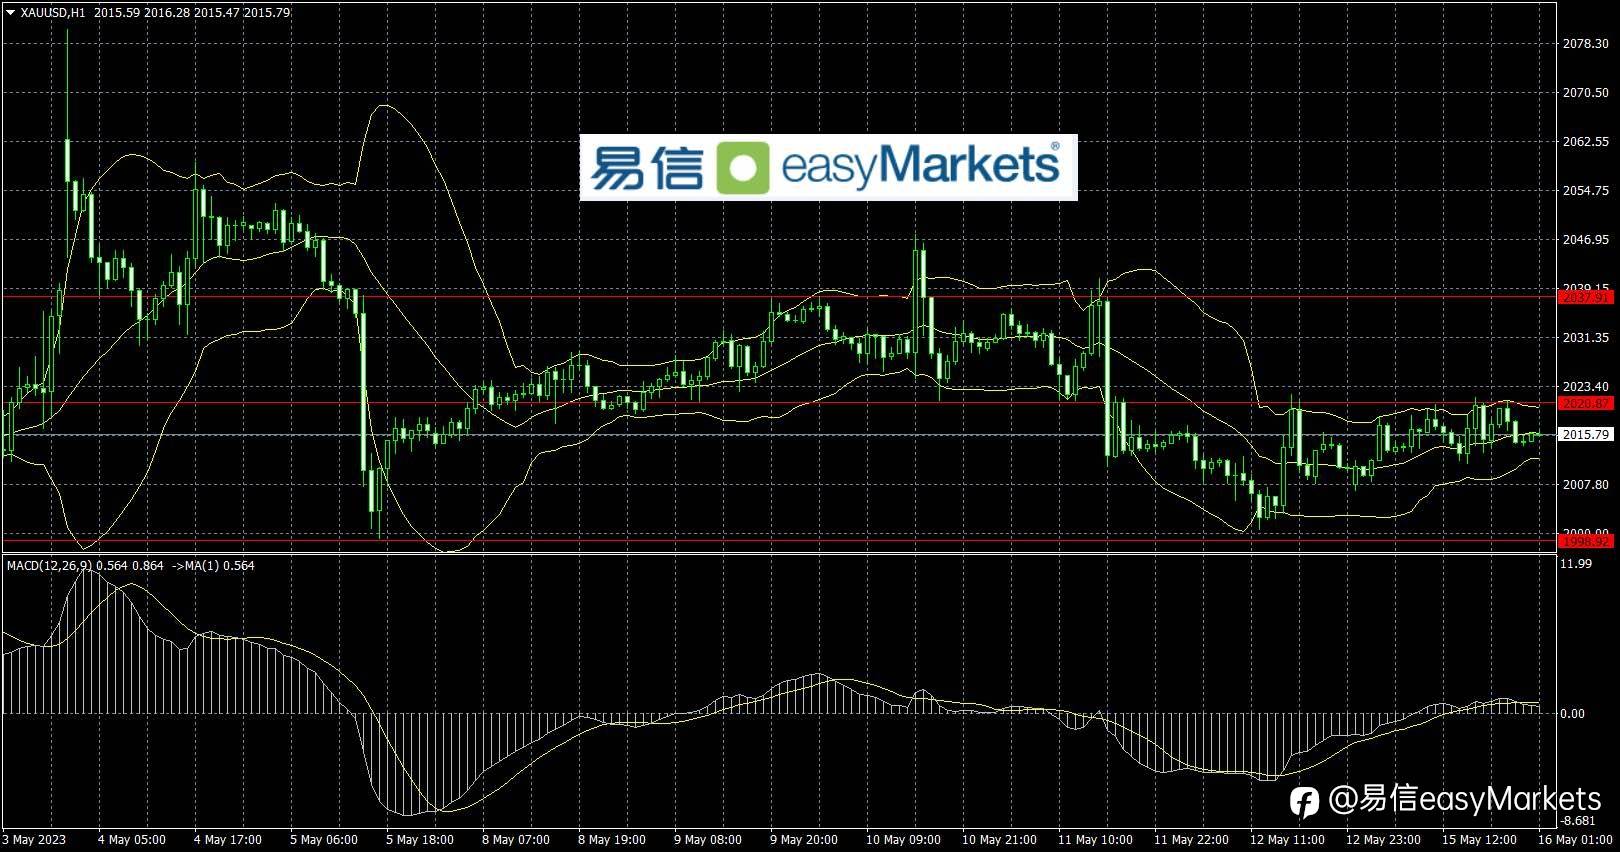Click the 2007.80 price scale value

click(x=1585, y=485)
